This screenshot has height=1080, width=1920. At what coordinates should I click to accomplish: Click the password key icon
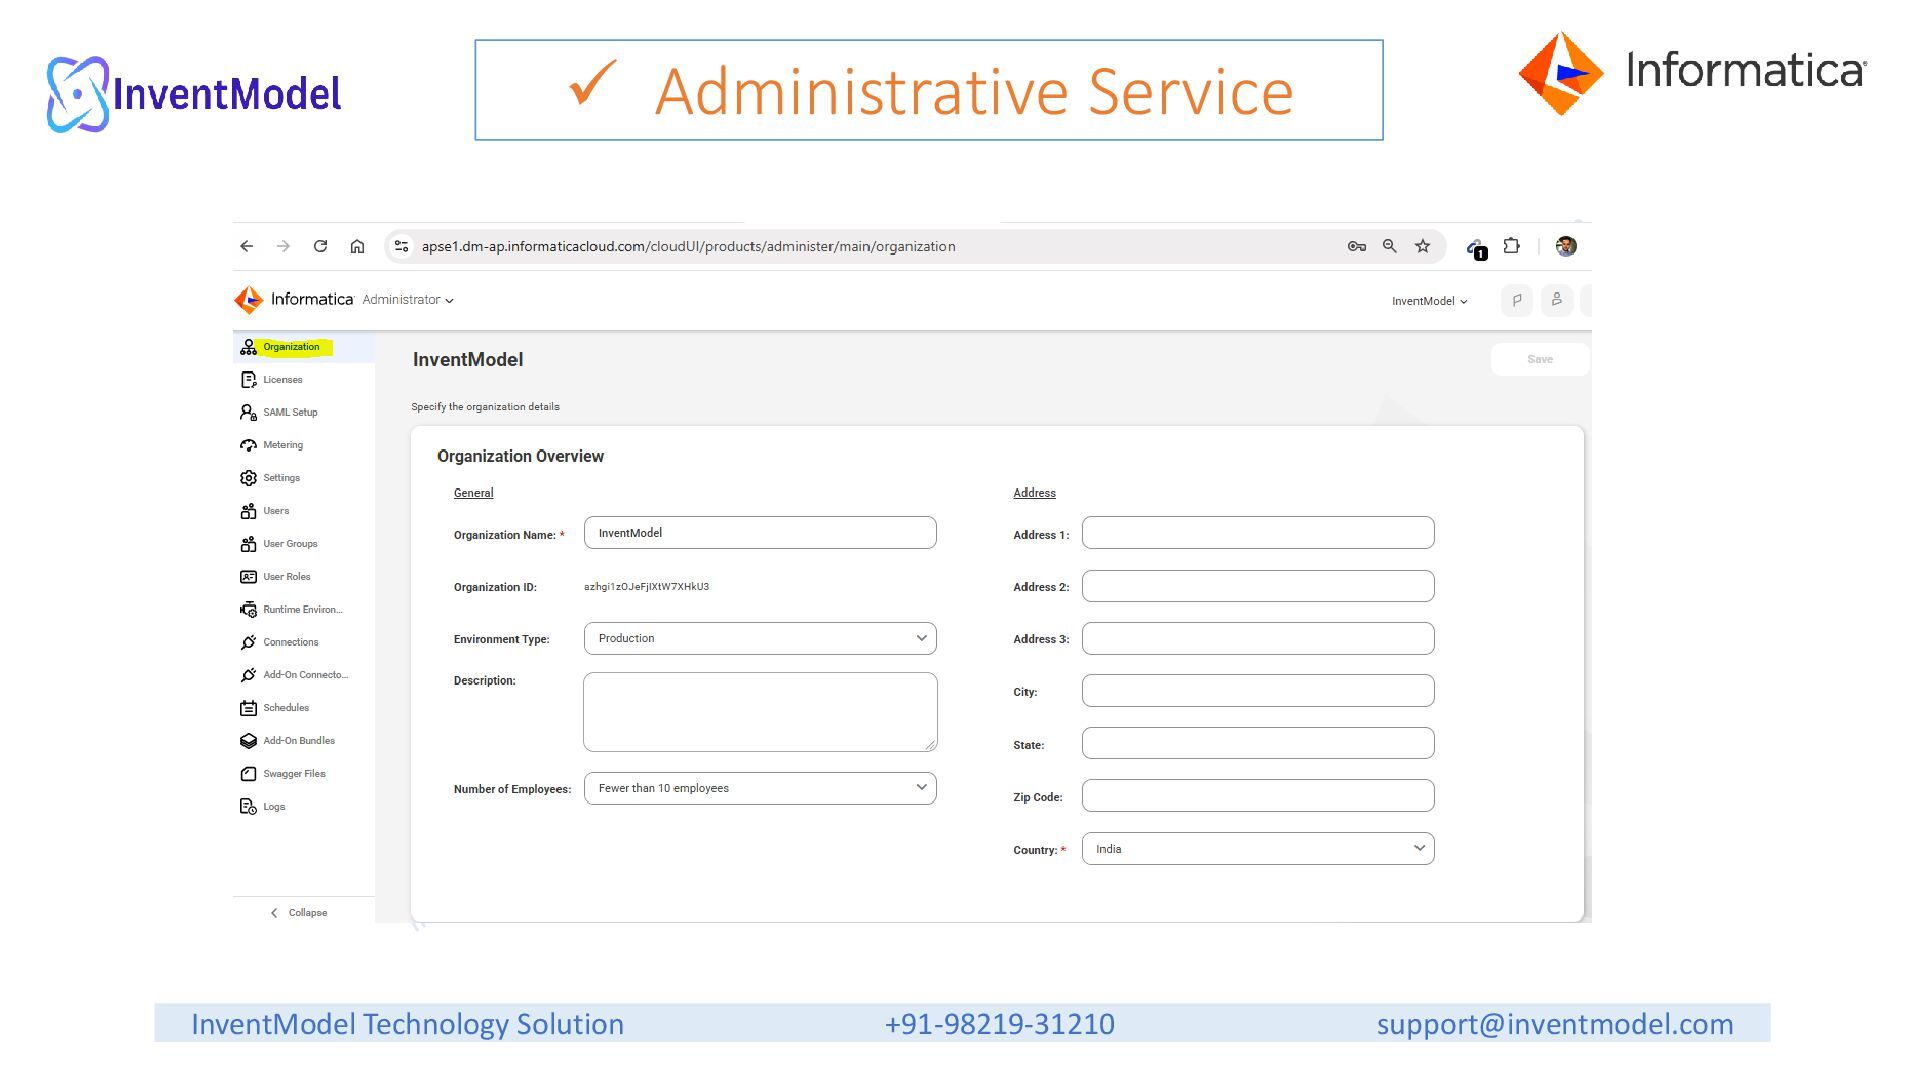(1356, 246)
